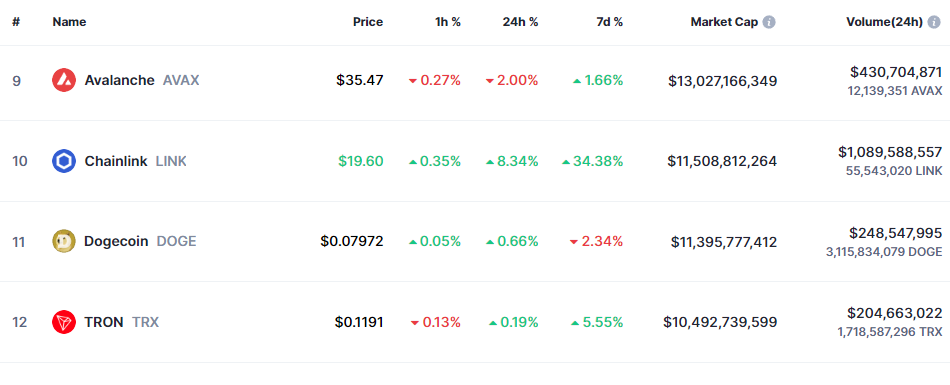Open the Market Cap info icon
950x385 pixels.
tap(769, 22)
